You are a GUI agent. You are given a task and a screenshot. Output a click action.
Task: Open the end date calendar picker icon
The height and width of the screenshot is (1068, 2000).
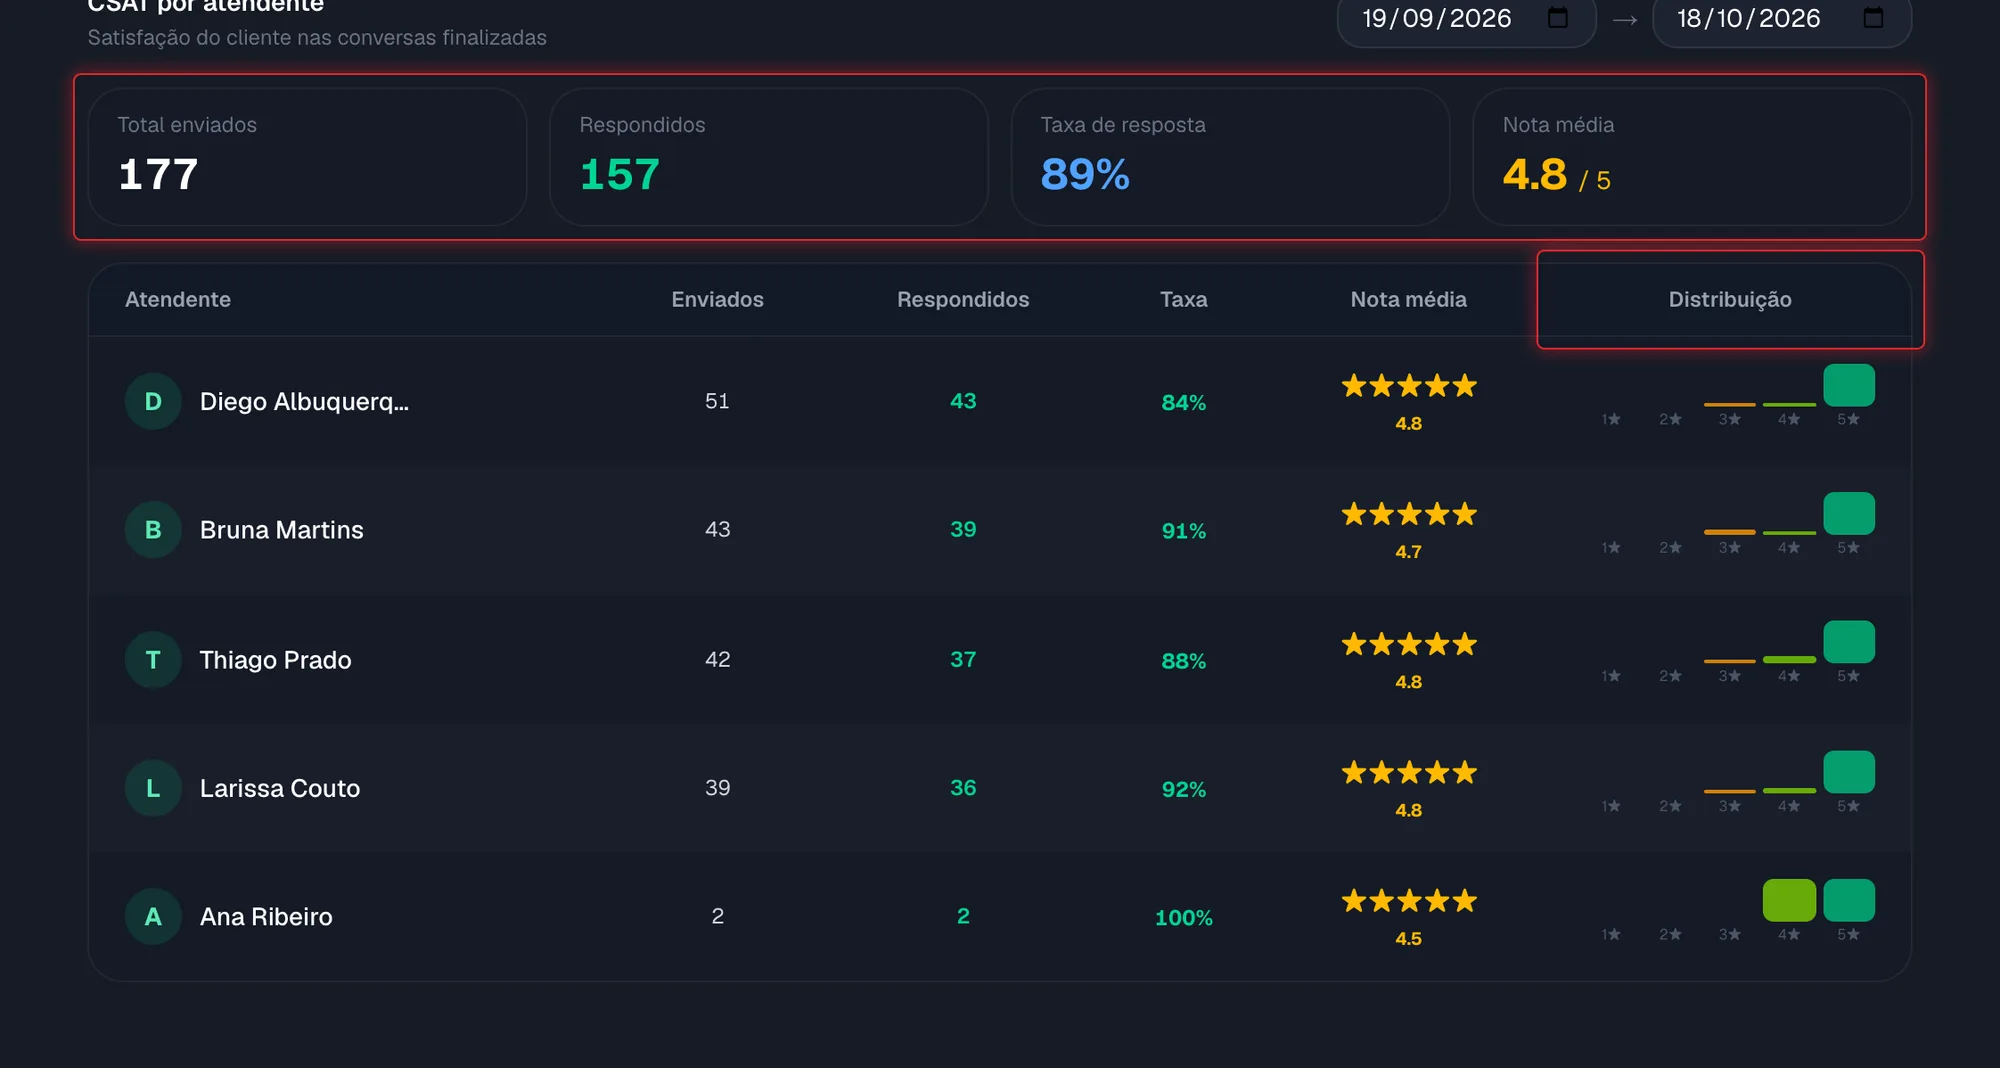[x=1873, y=18]
